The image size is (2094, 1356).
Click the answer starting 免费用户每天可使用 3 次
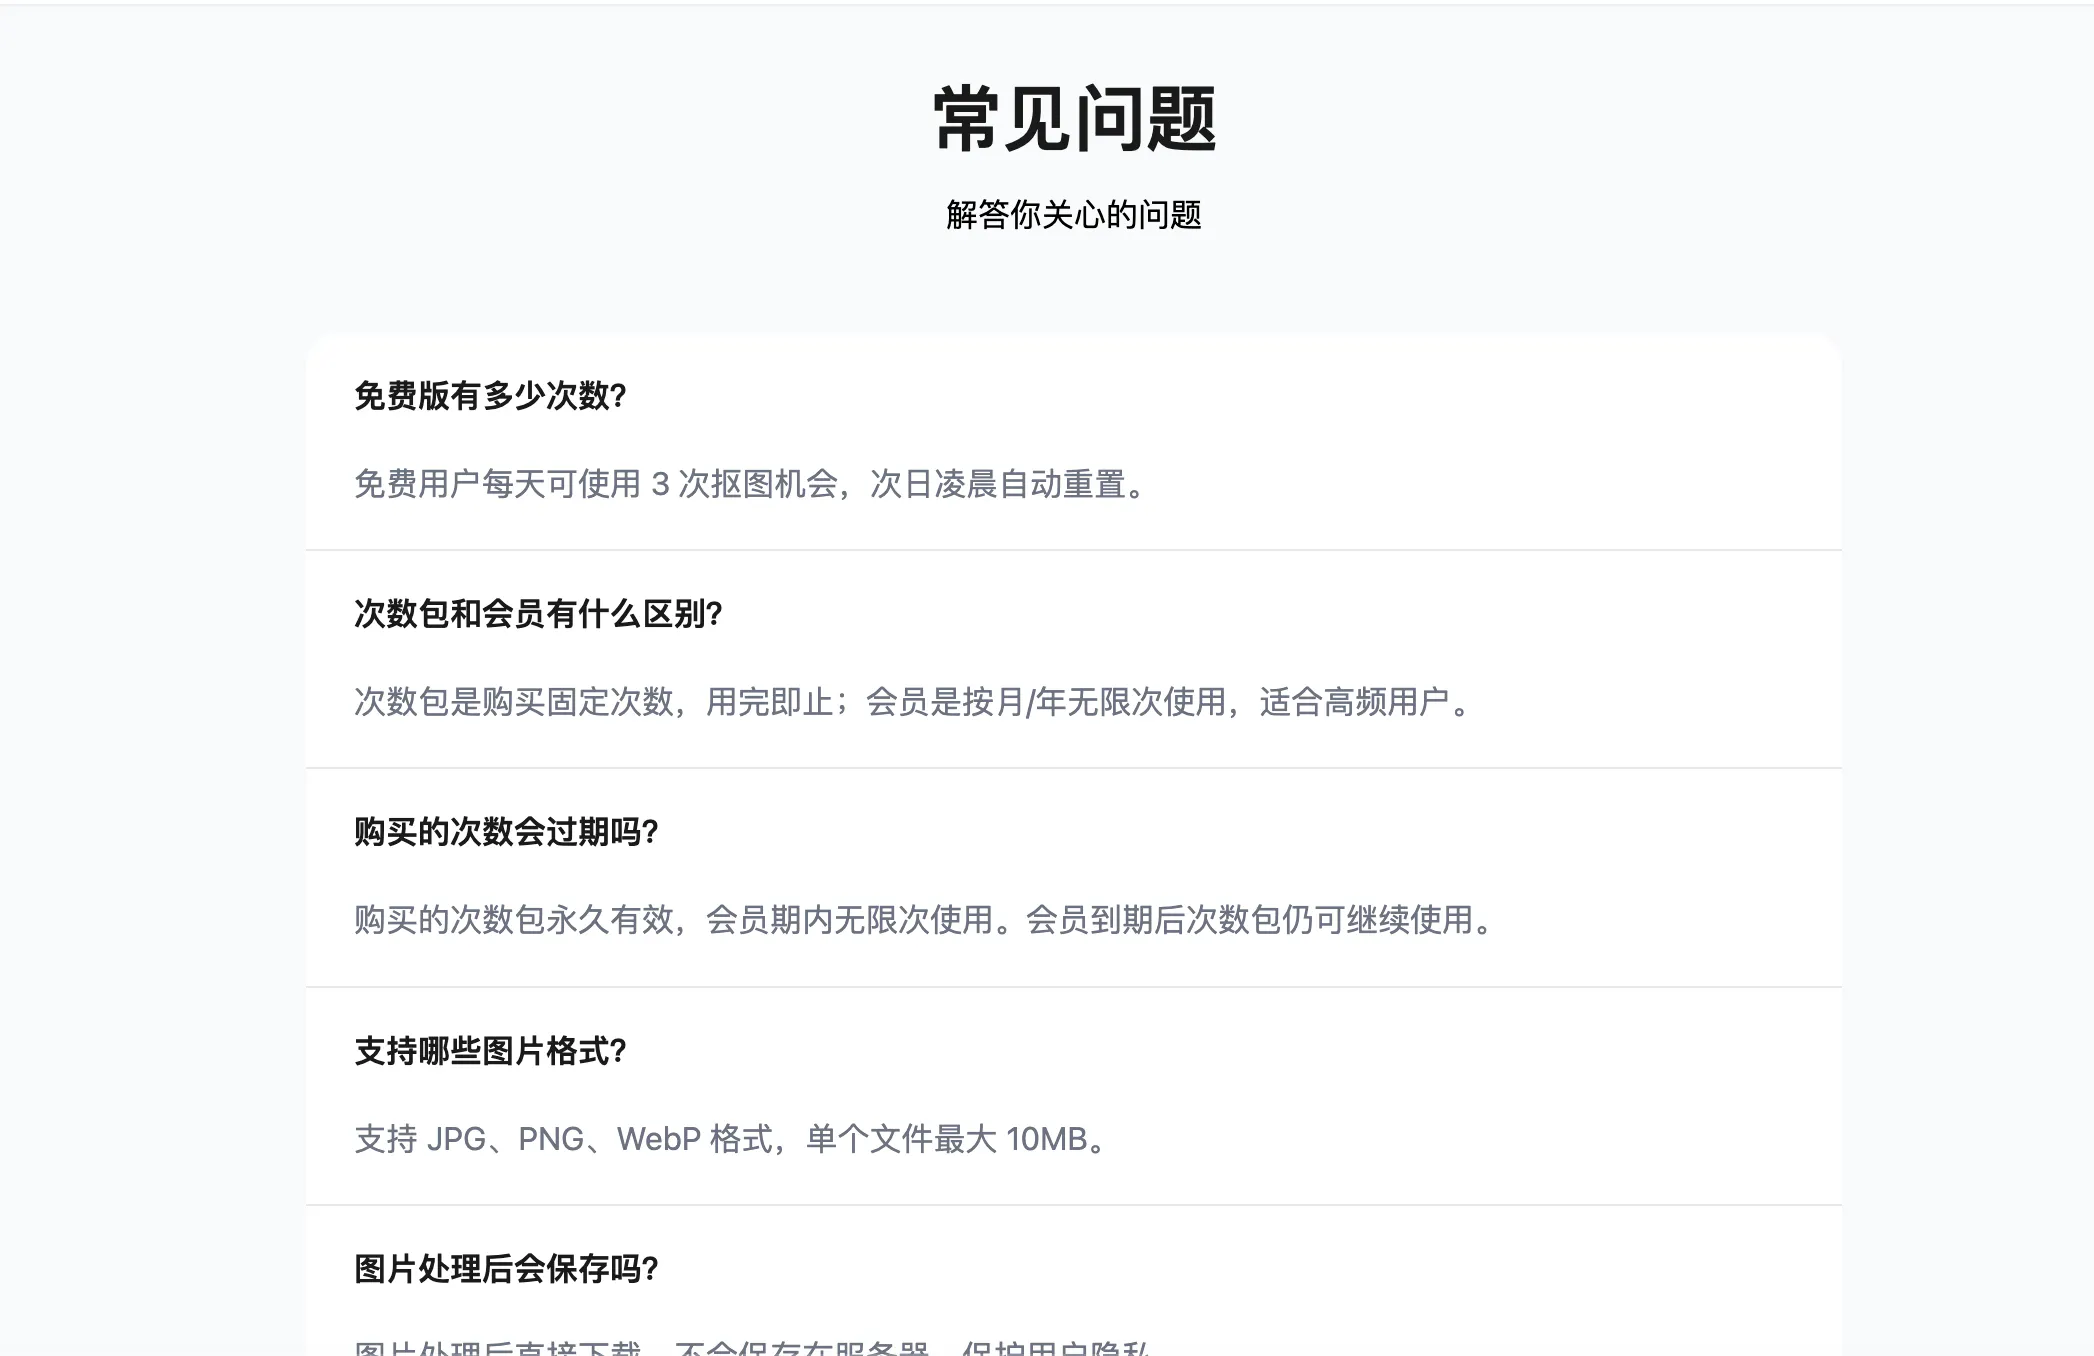(x=751, y=484)
